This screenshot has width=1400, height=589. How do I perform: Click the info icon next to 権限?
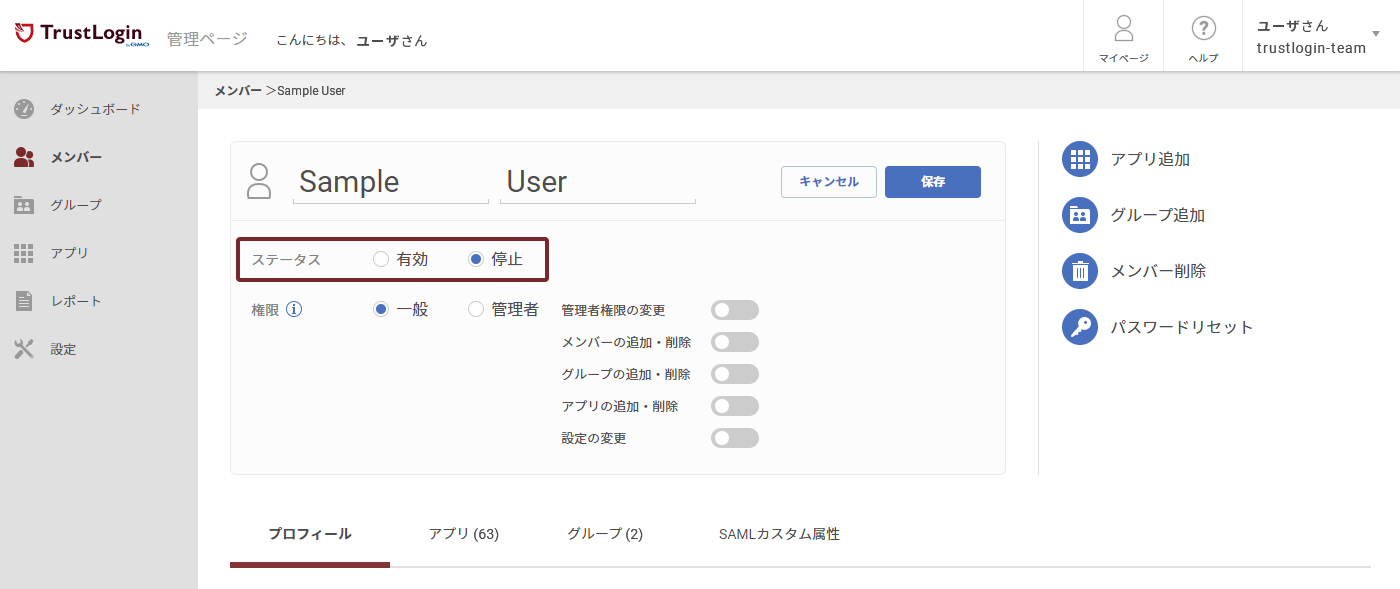coord(294,309)
